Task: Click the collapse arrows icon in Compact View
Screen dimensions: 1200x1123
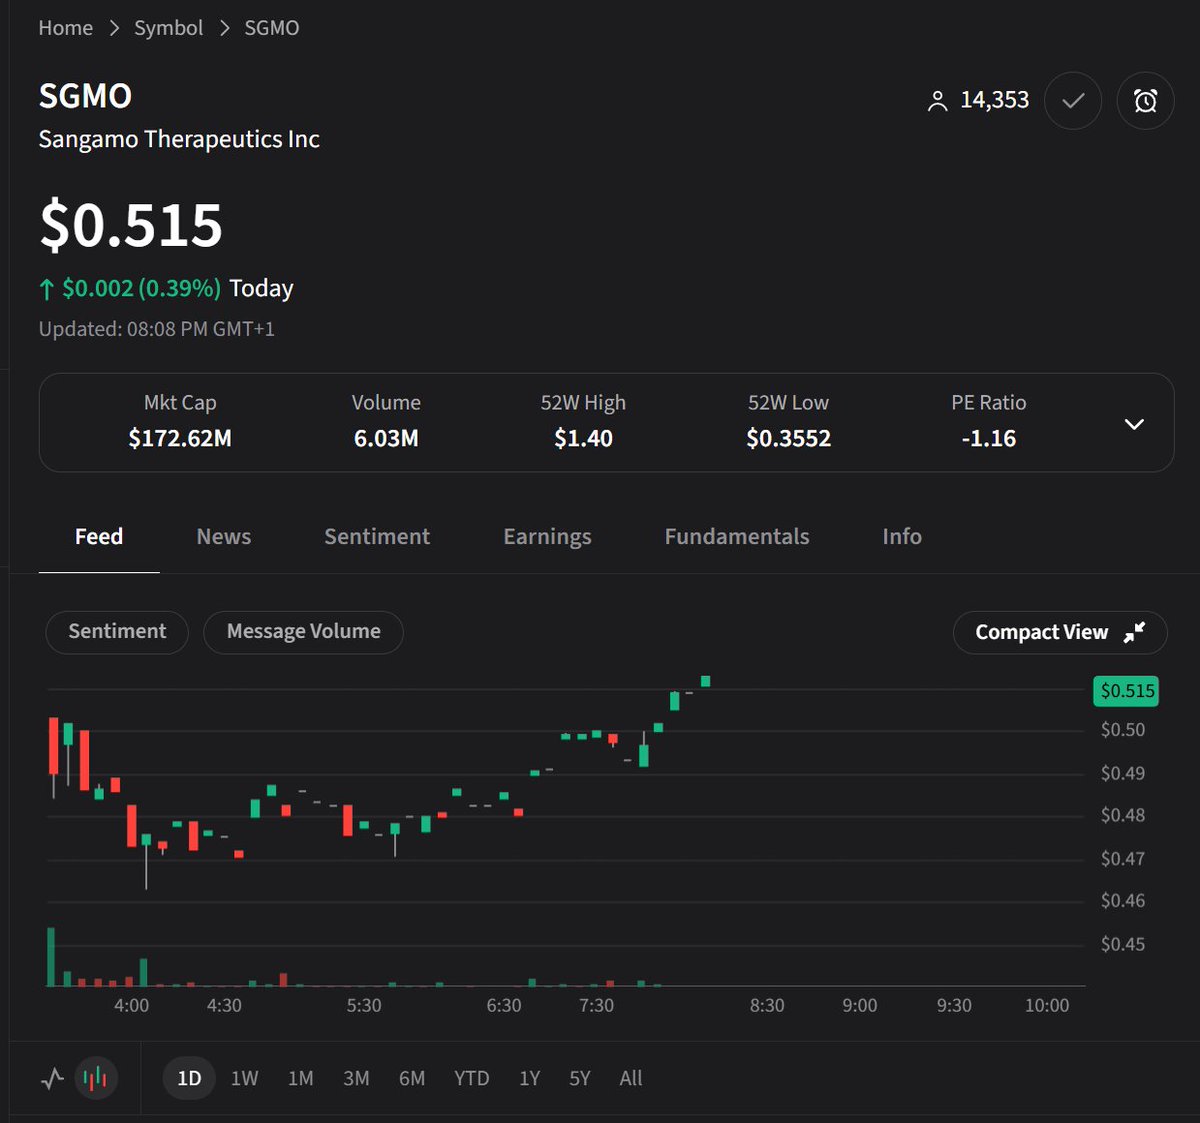Action: coord(1134,632)
